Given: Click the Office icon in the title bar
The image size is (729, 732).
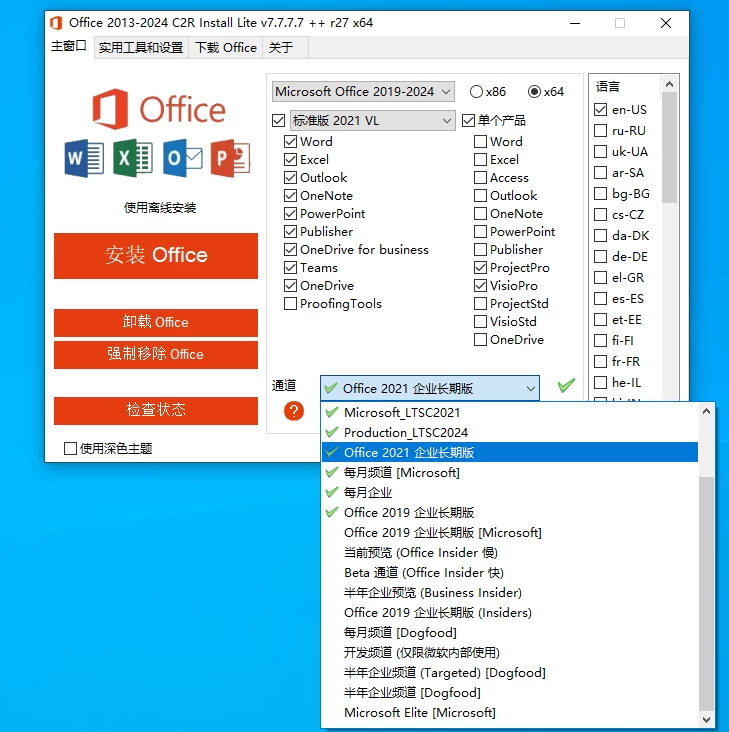Looking at the screenshot, I should (x=56, y=23).
